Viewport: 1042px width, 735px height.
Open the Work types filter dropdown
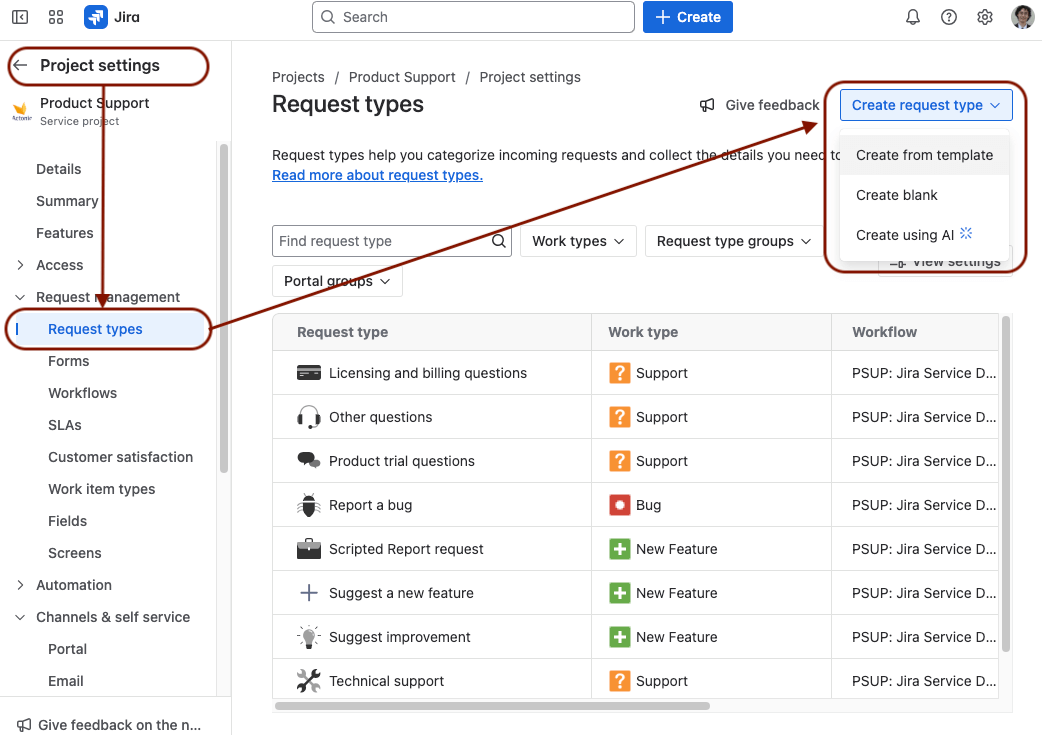click(x=578, y=241)
